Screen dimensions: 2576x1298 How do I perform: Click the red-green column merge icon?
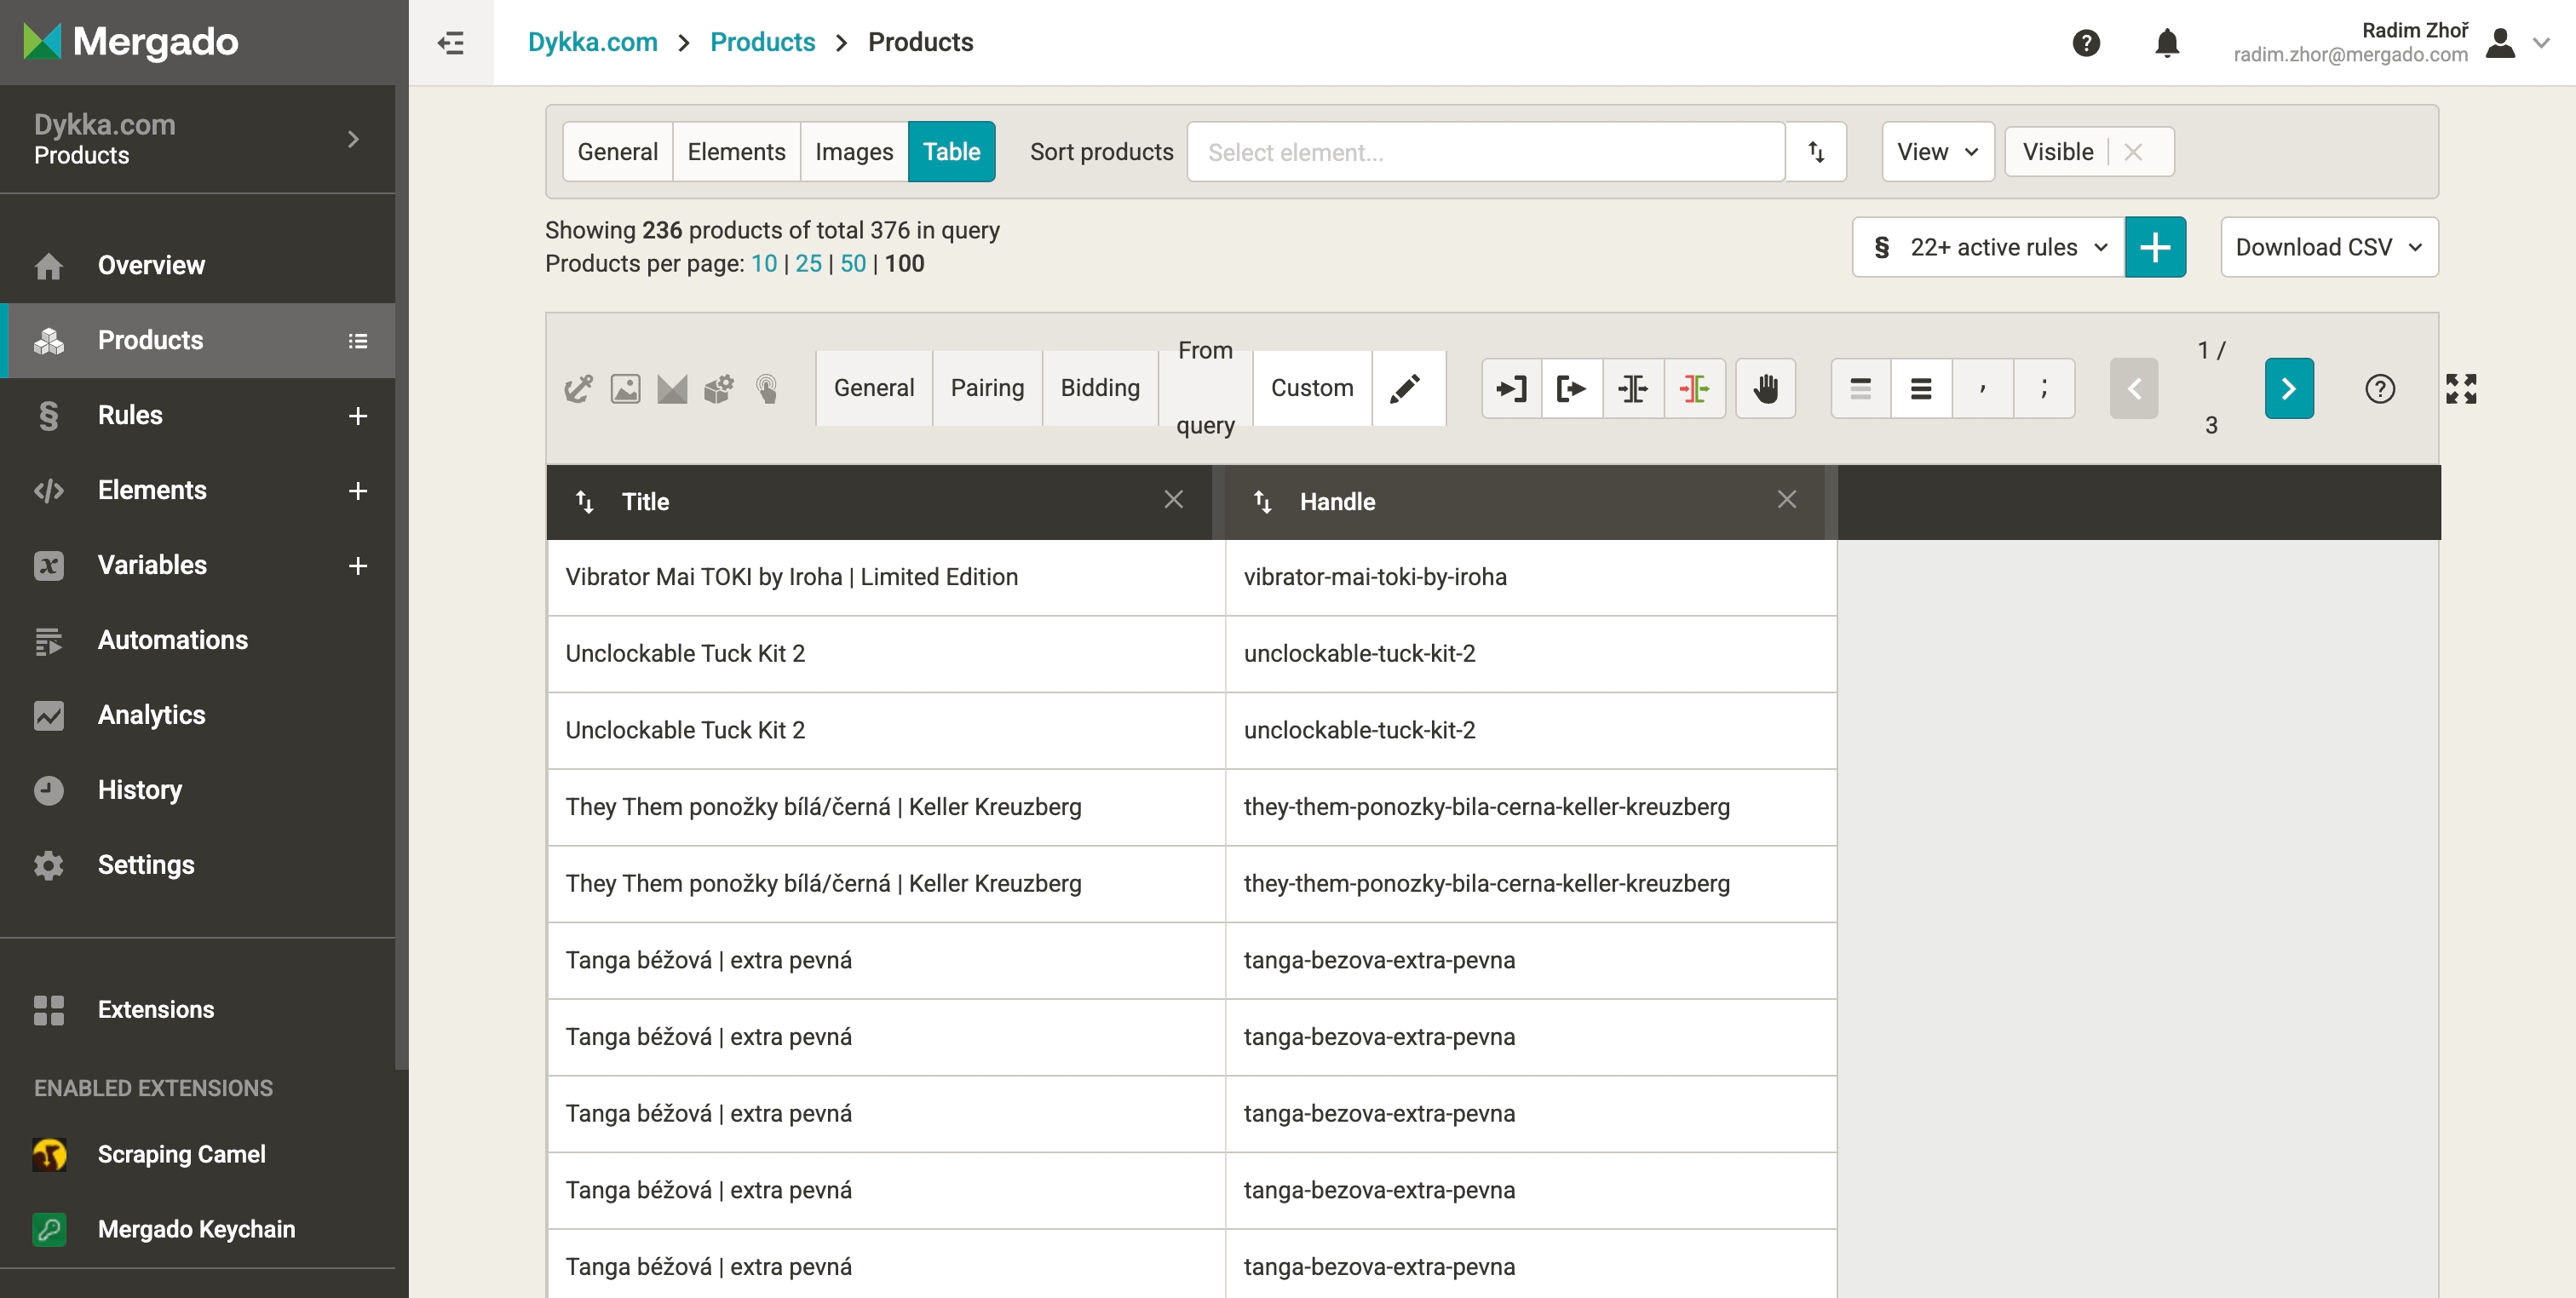[x=1694, y=388]
